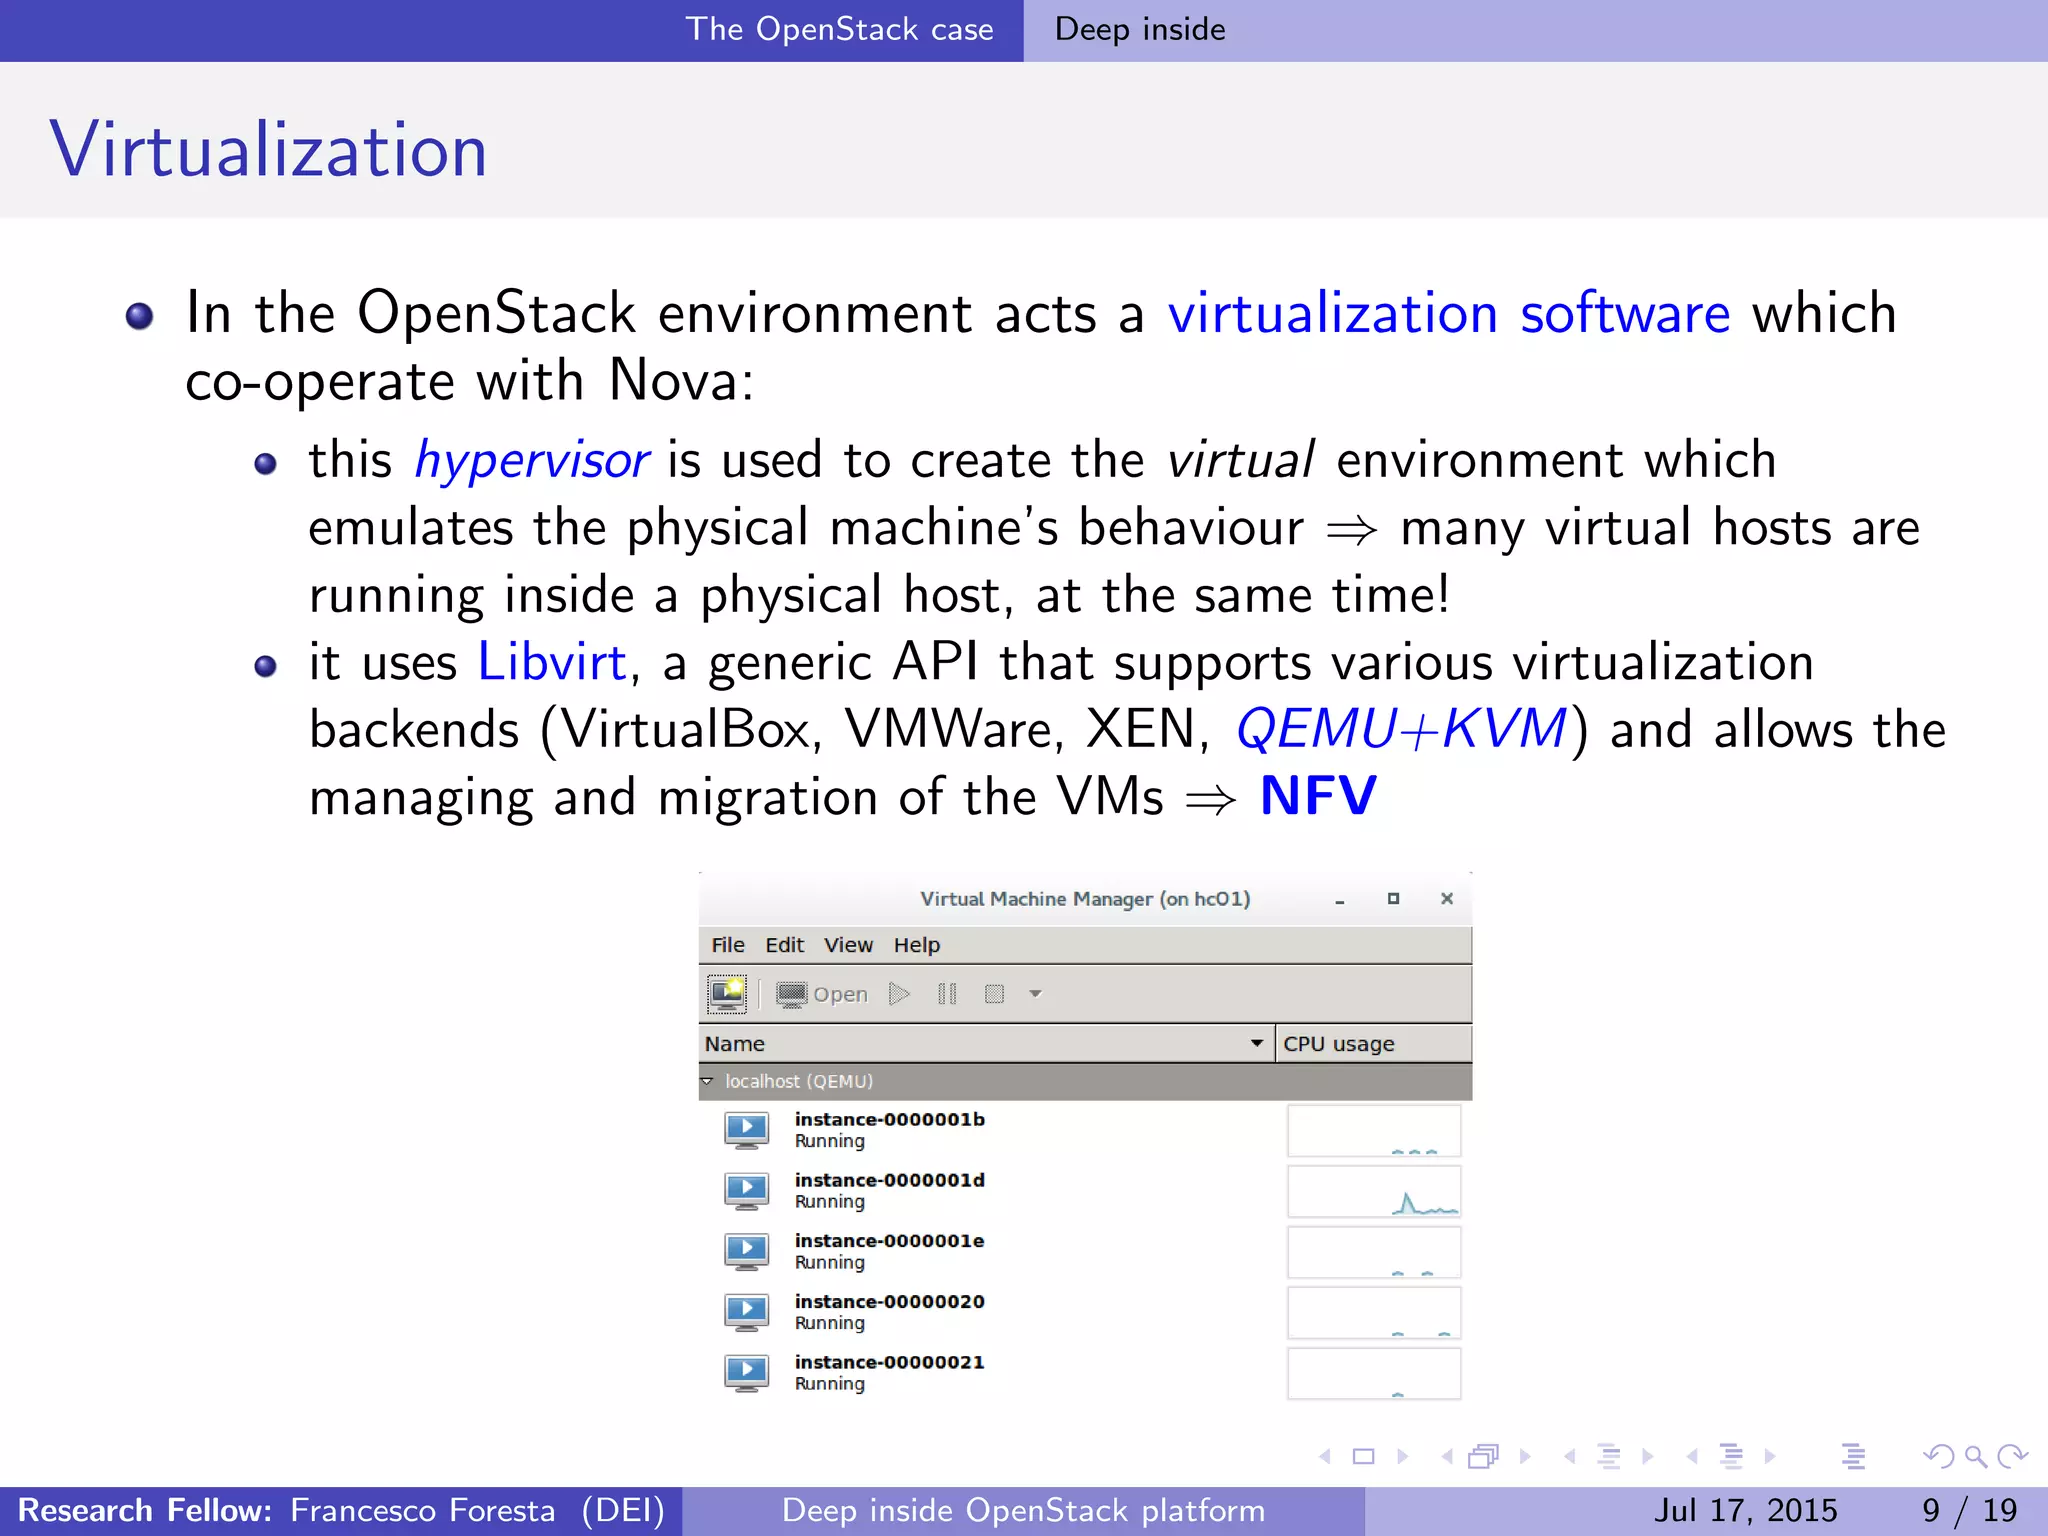This screenshot has width=2048, height=1536.
Task: Click the subsection navigation icon
Action: pyautogui.click(x=1609, y=1457)
